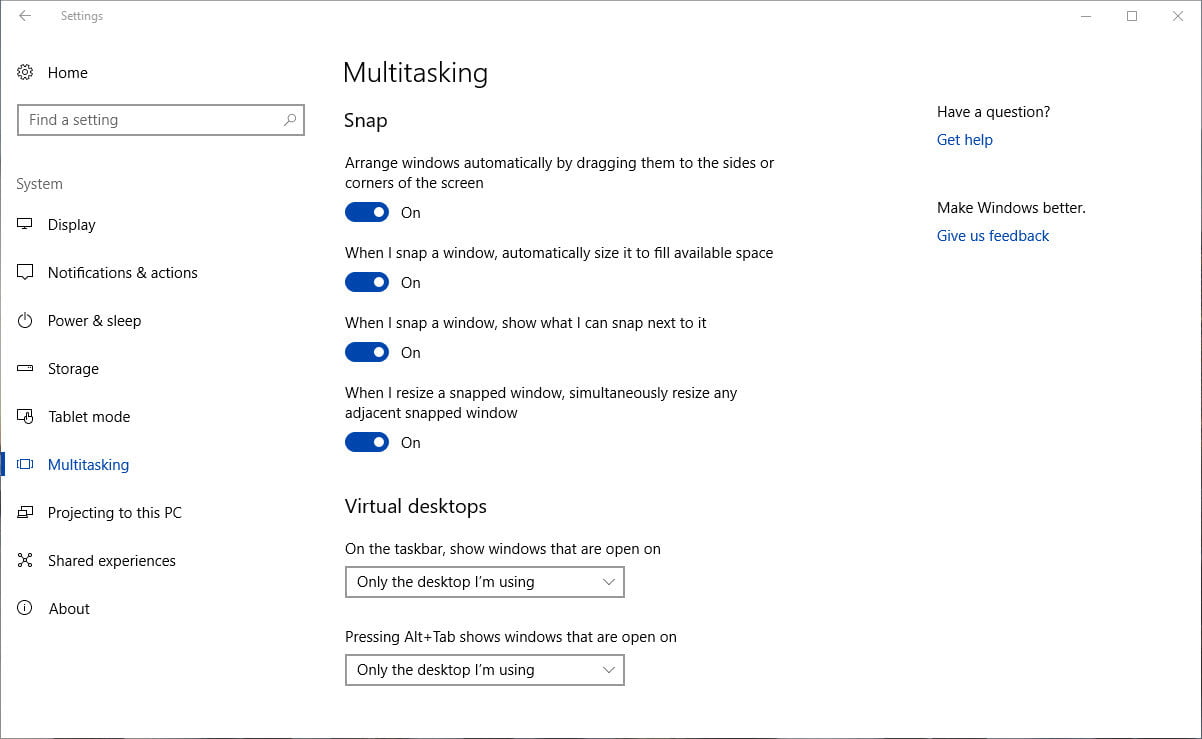Screen dimensions: 1202x739
Task: Open Home settings page
Action: click(68, 72)
